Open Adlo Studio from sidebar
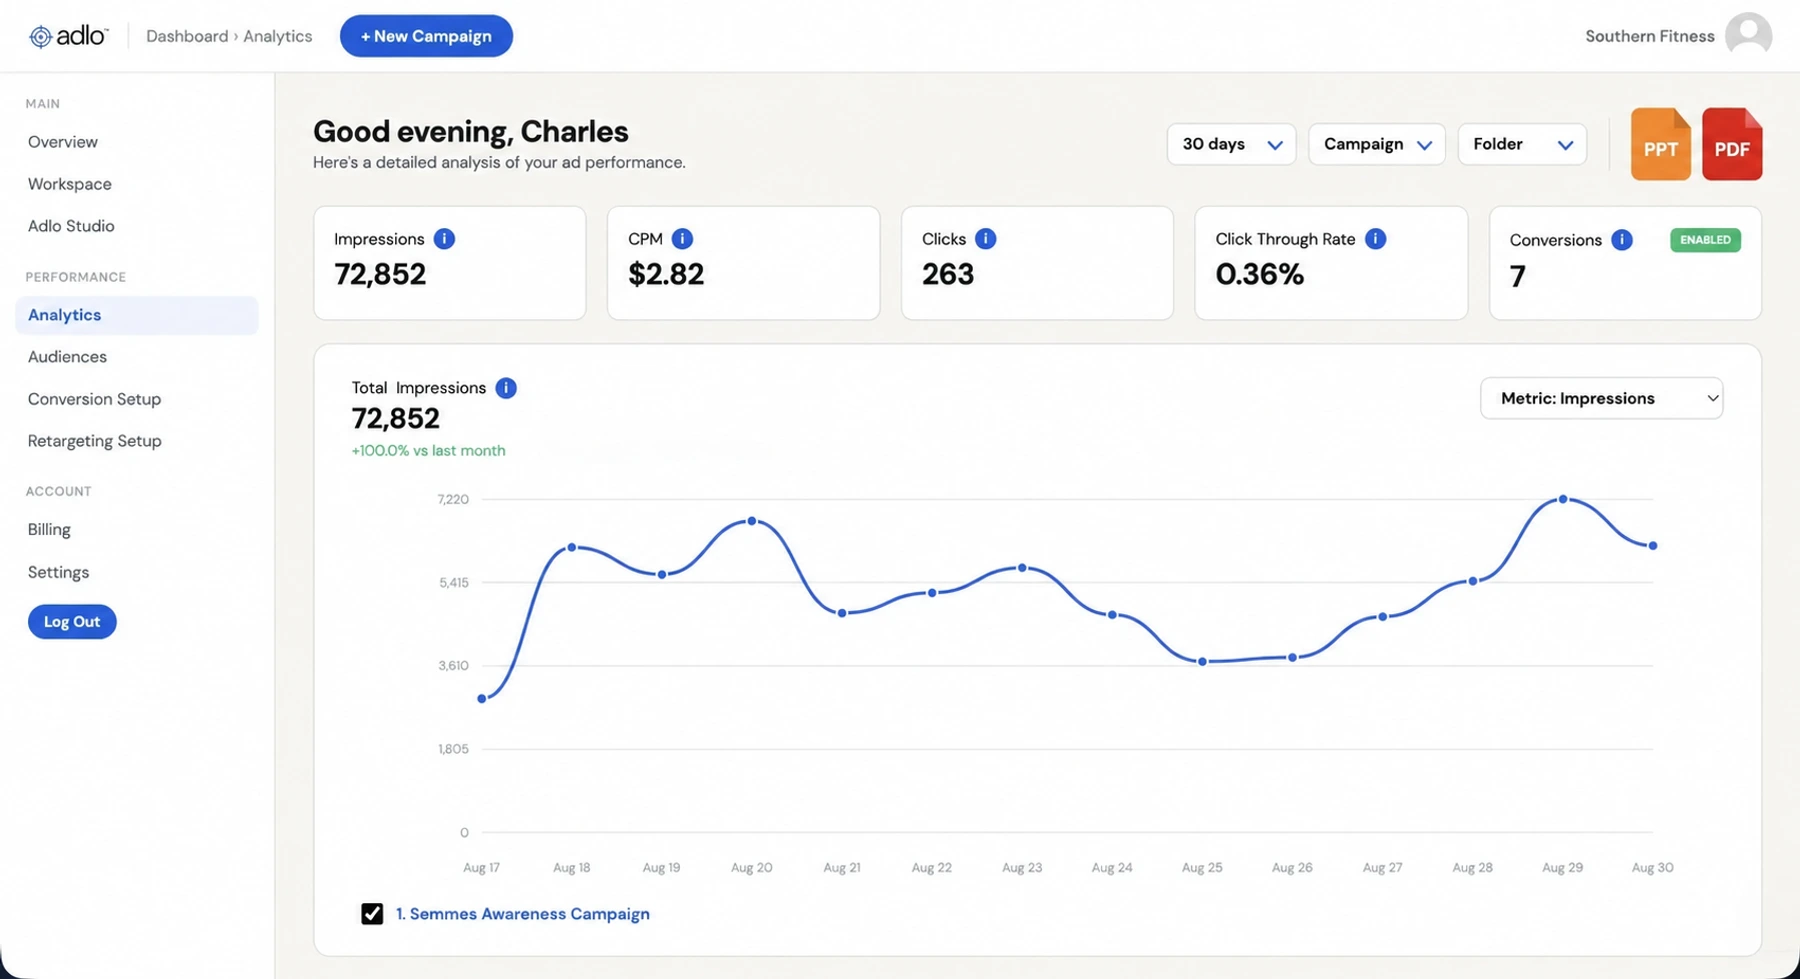 coord(71,226)
